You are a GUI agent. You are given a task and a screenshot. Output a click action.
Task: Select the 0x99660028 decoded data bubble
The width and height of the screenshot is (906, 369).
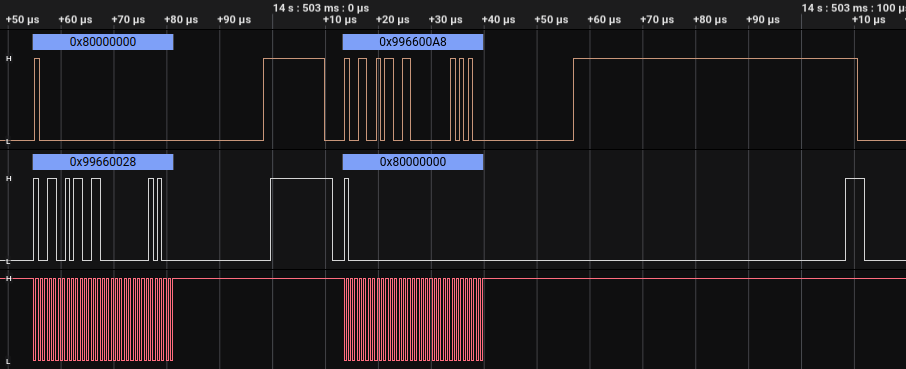click(103, 162)
